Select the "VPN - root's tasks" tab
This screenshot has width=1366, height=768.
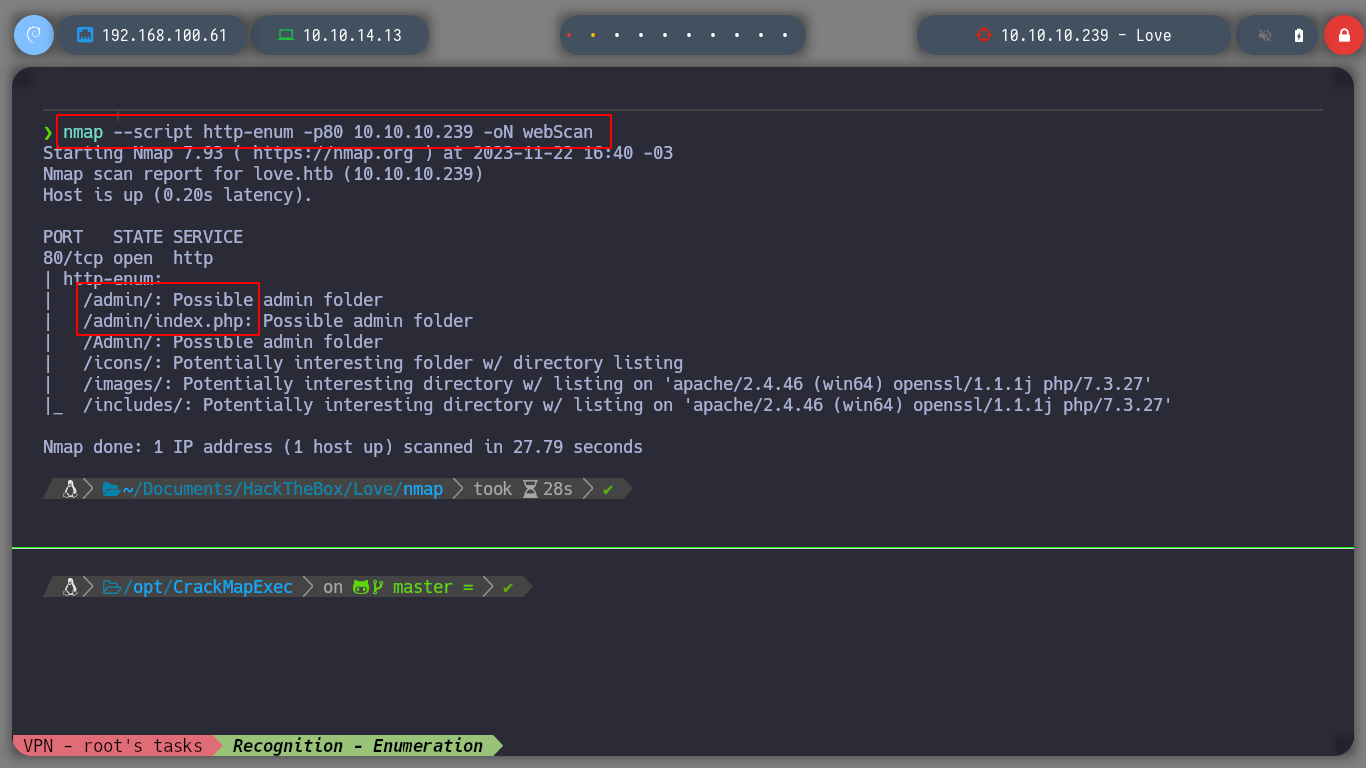pos(113,746)
